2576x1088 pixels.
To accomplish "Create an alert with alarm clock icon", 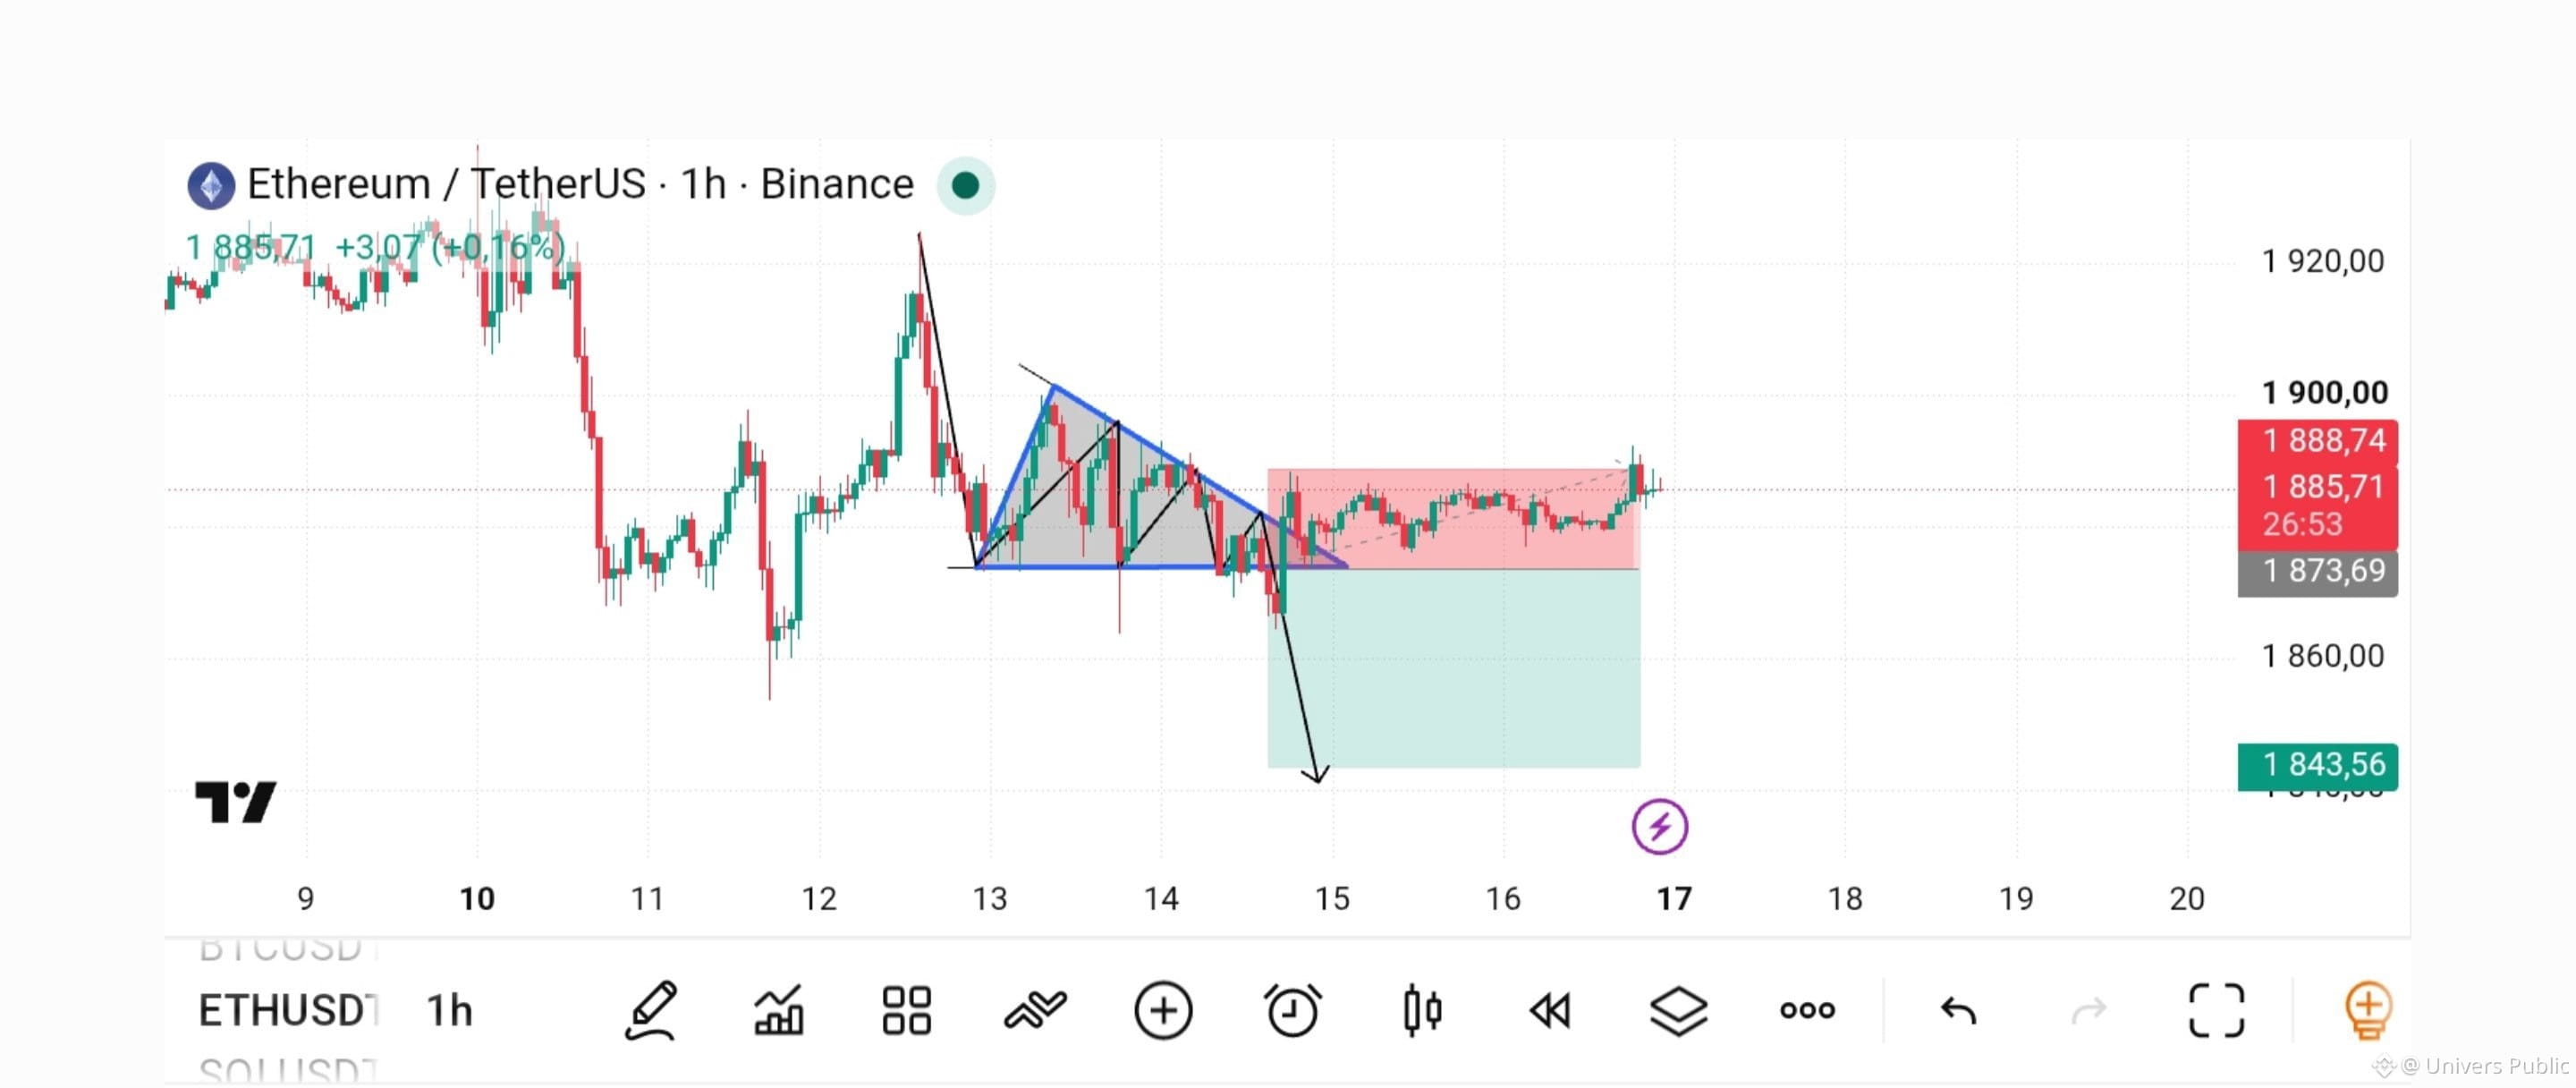I will [x=1292, y=1010].
